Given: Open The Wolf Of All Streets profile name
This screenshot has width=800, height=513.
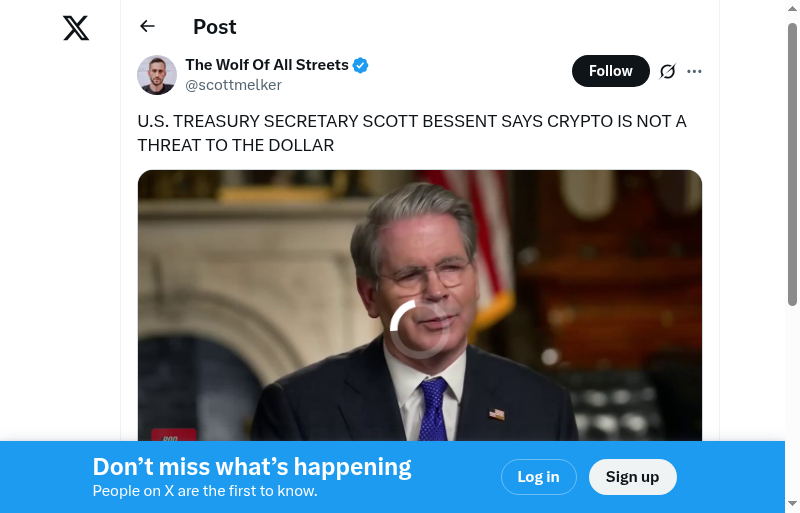Looking at the screenshot, I should [267, 65].
